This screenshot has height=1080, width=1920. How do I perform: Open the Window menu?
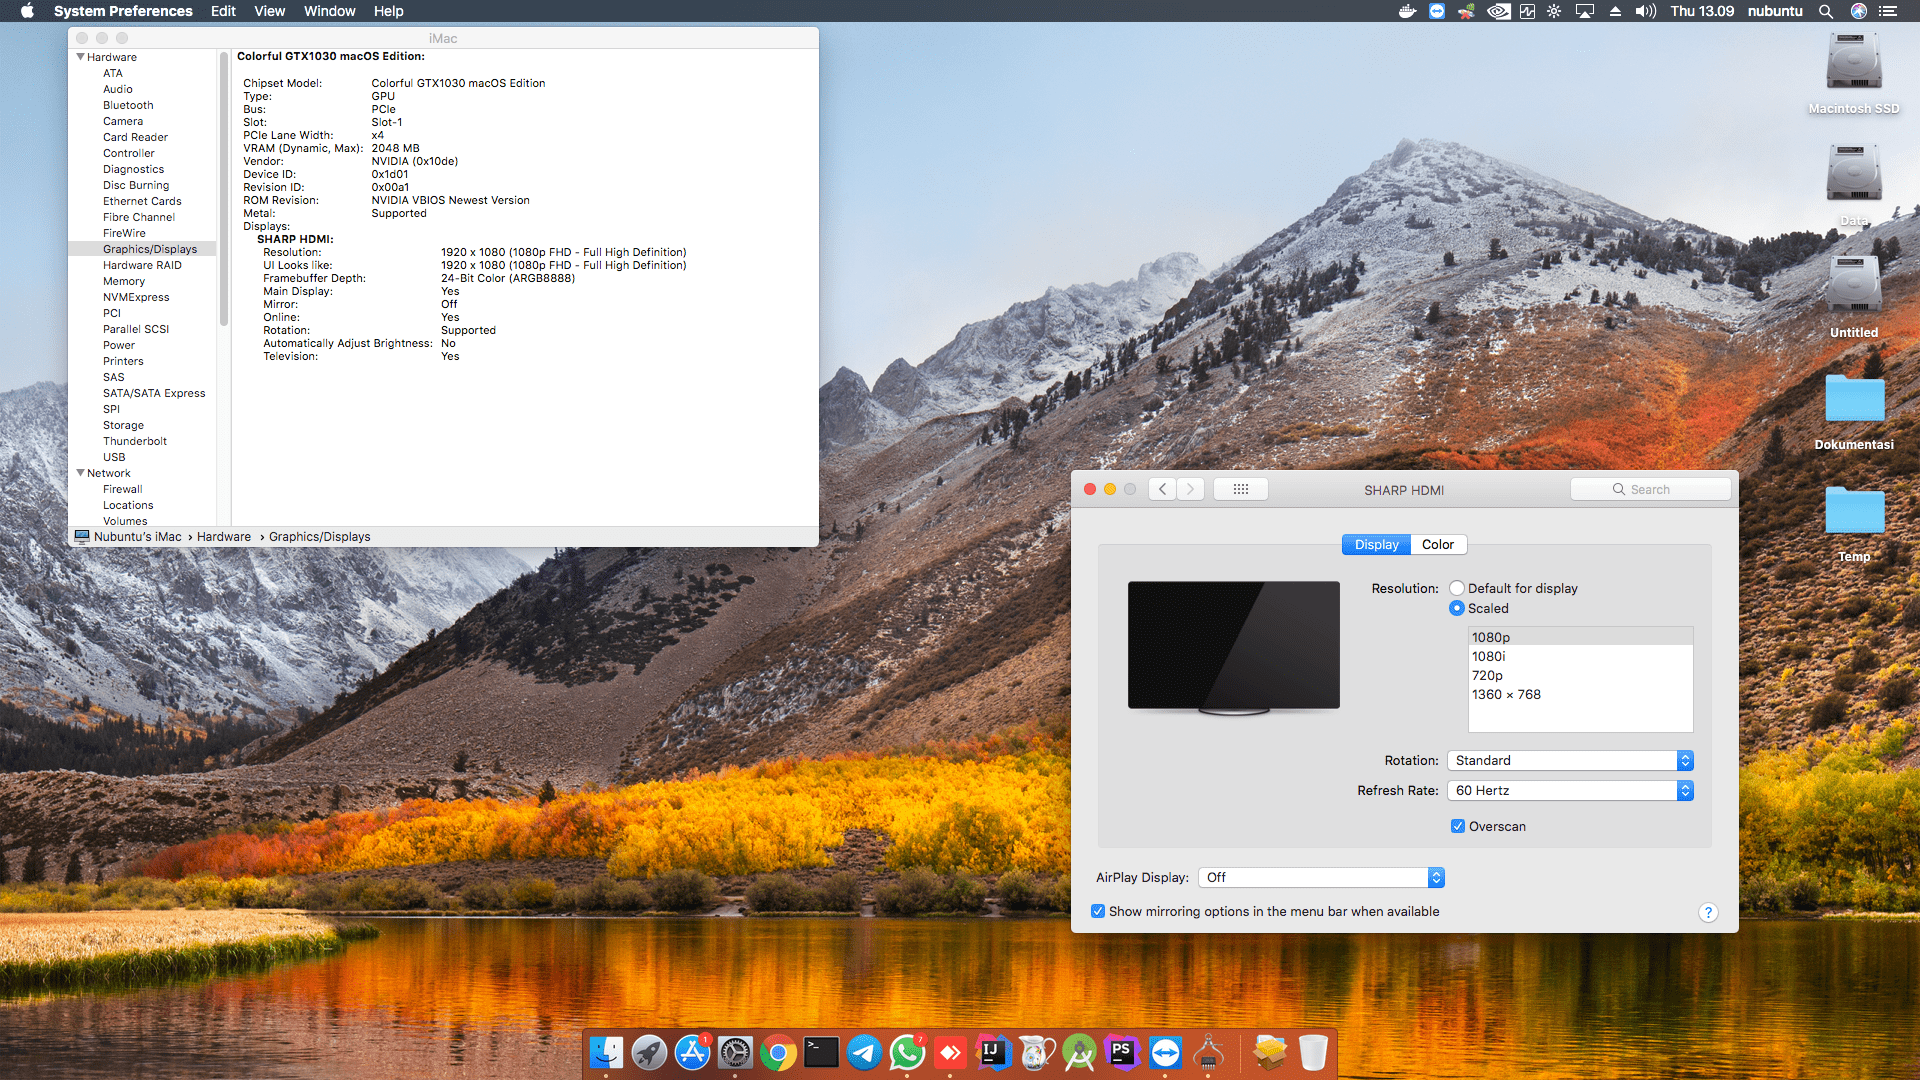pyautogui.click(x=330, y=11)
